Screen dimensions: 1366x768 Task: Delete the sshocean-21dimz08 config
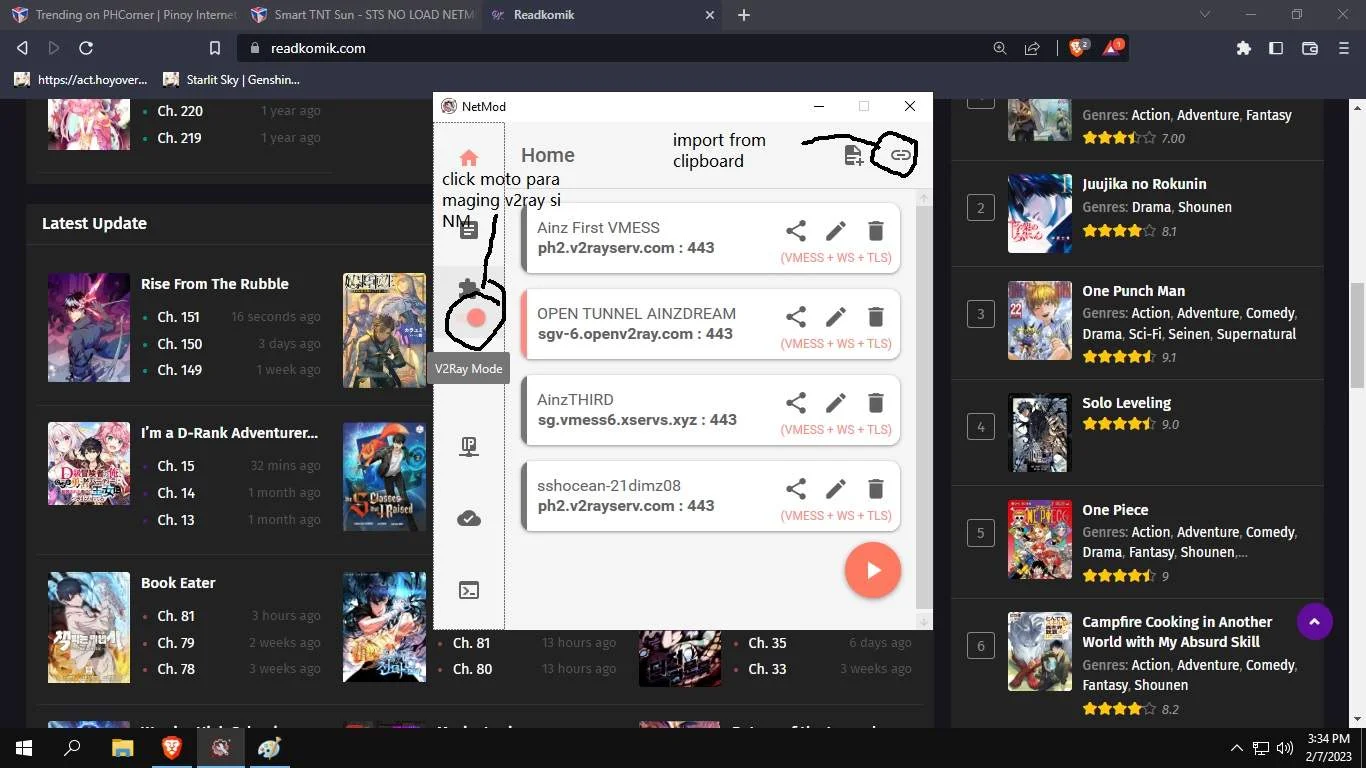point(876,489)
